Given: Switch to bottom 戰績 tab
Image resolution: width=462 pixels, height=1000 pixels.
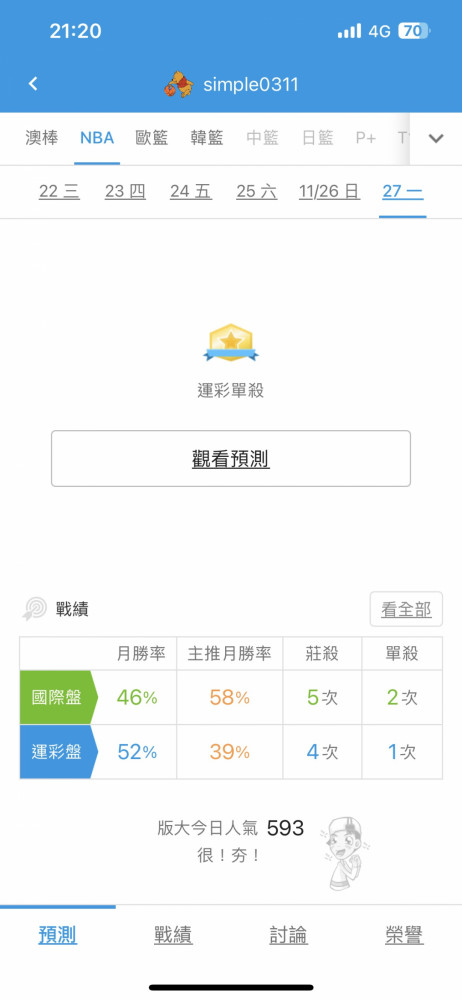Looking at the screenshot, I should (173, 936).
